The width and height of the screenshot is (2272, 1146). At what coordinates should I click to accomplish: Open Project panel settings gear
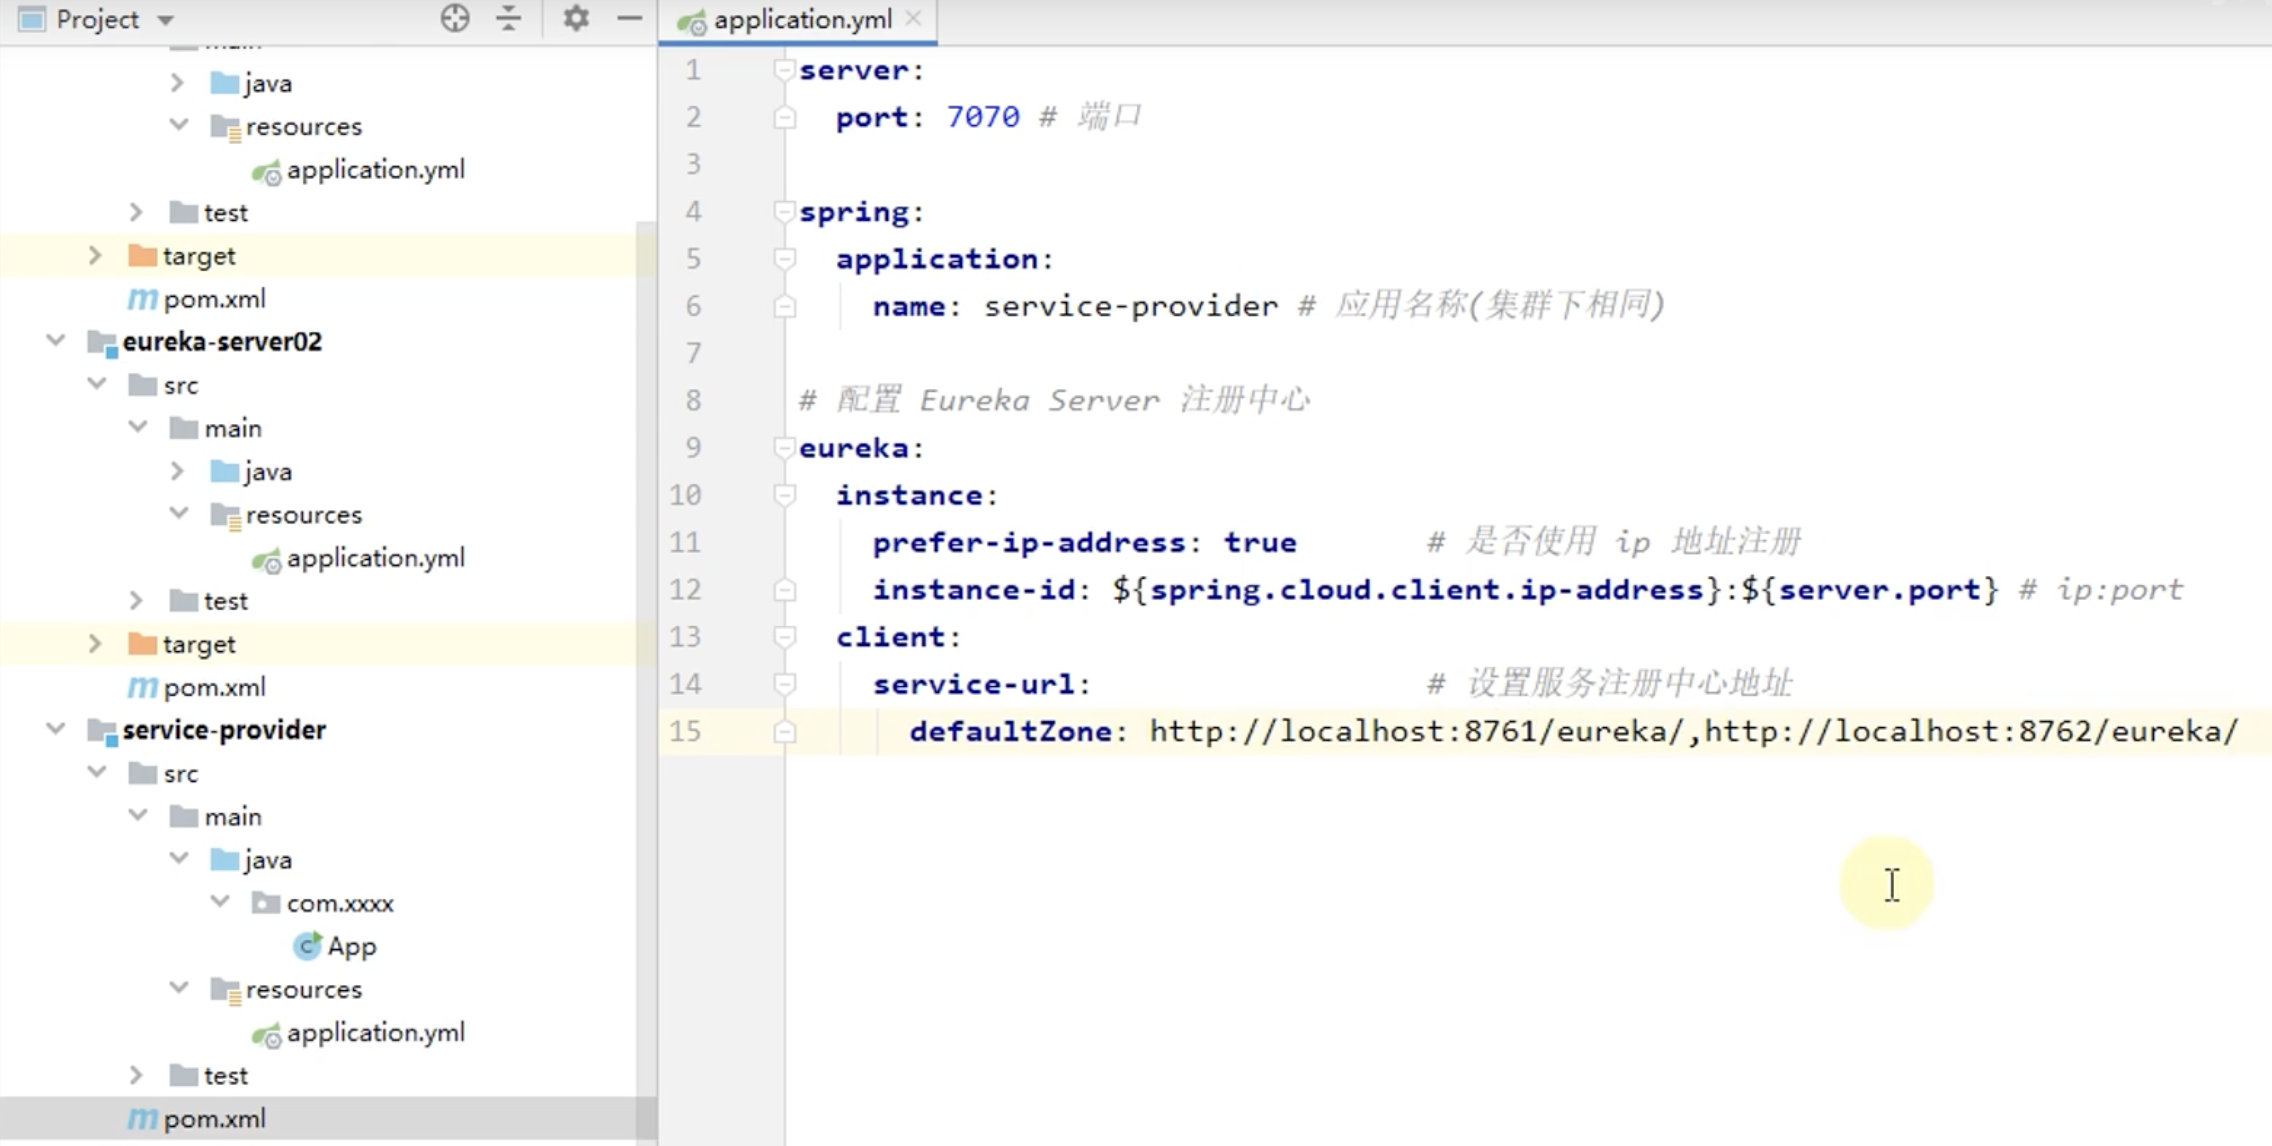click(x=575, y=18)
